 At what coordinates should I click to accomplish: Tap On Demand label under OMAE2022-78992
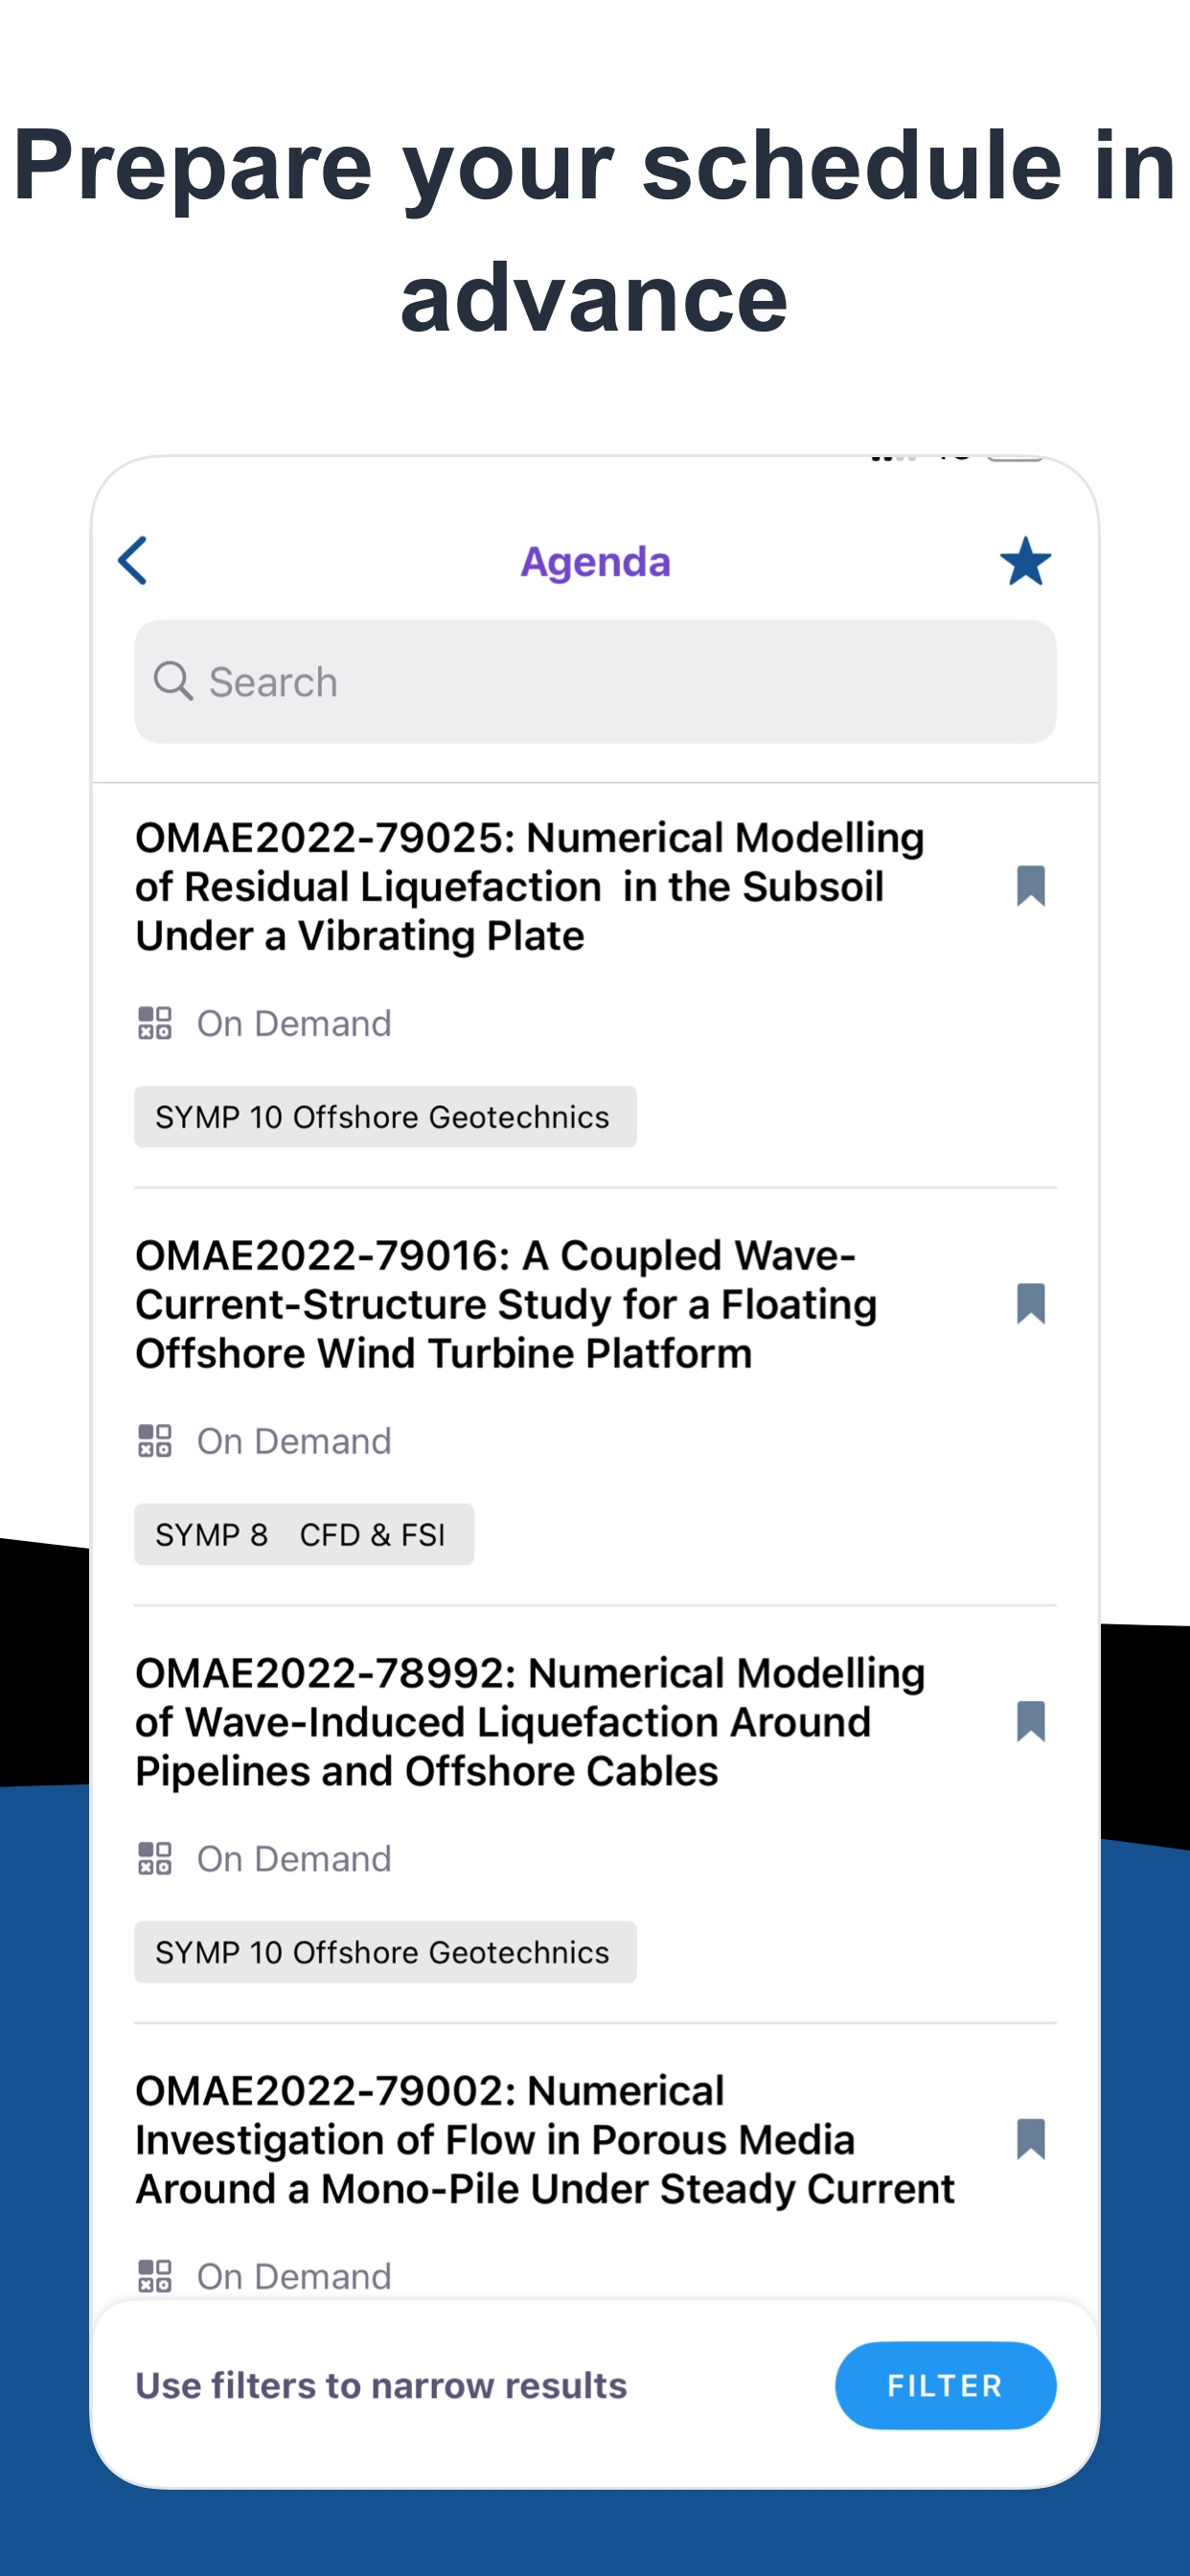click(294, 1858)
